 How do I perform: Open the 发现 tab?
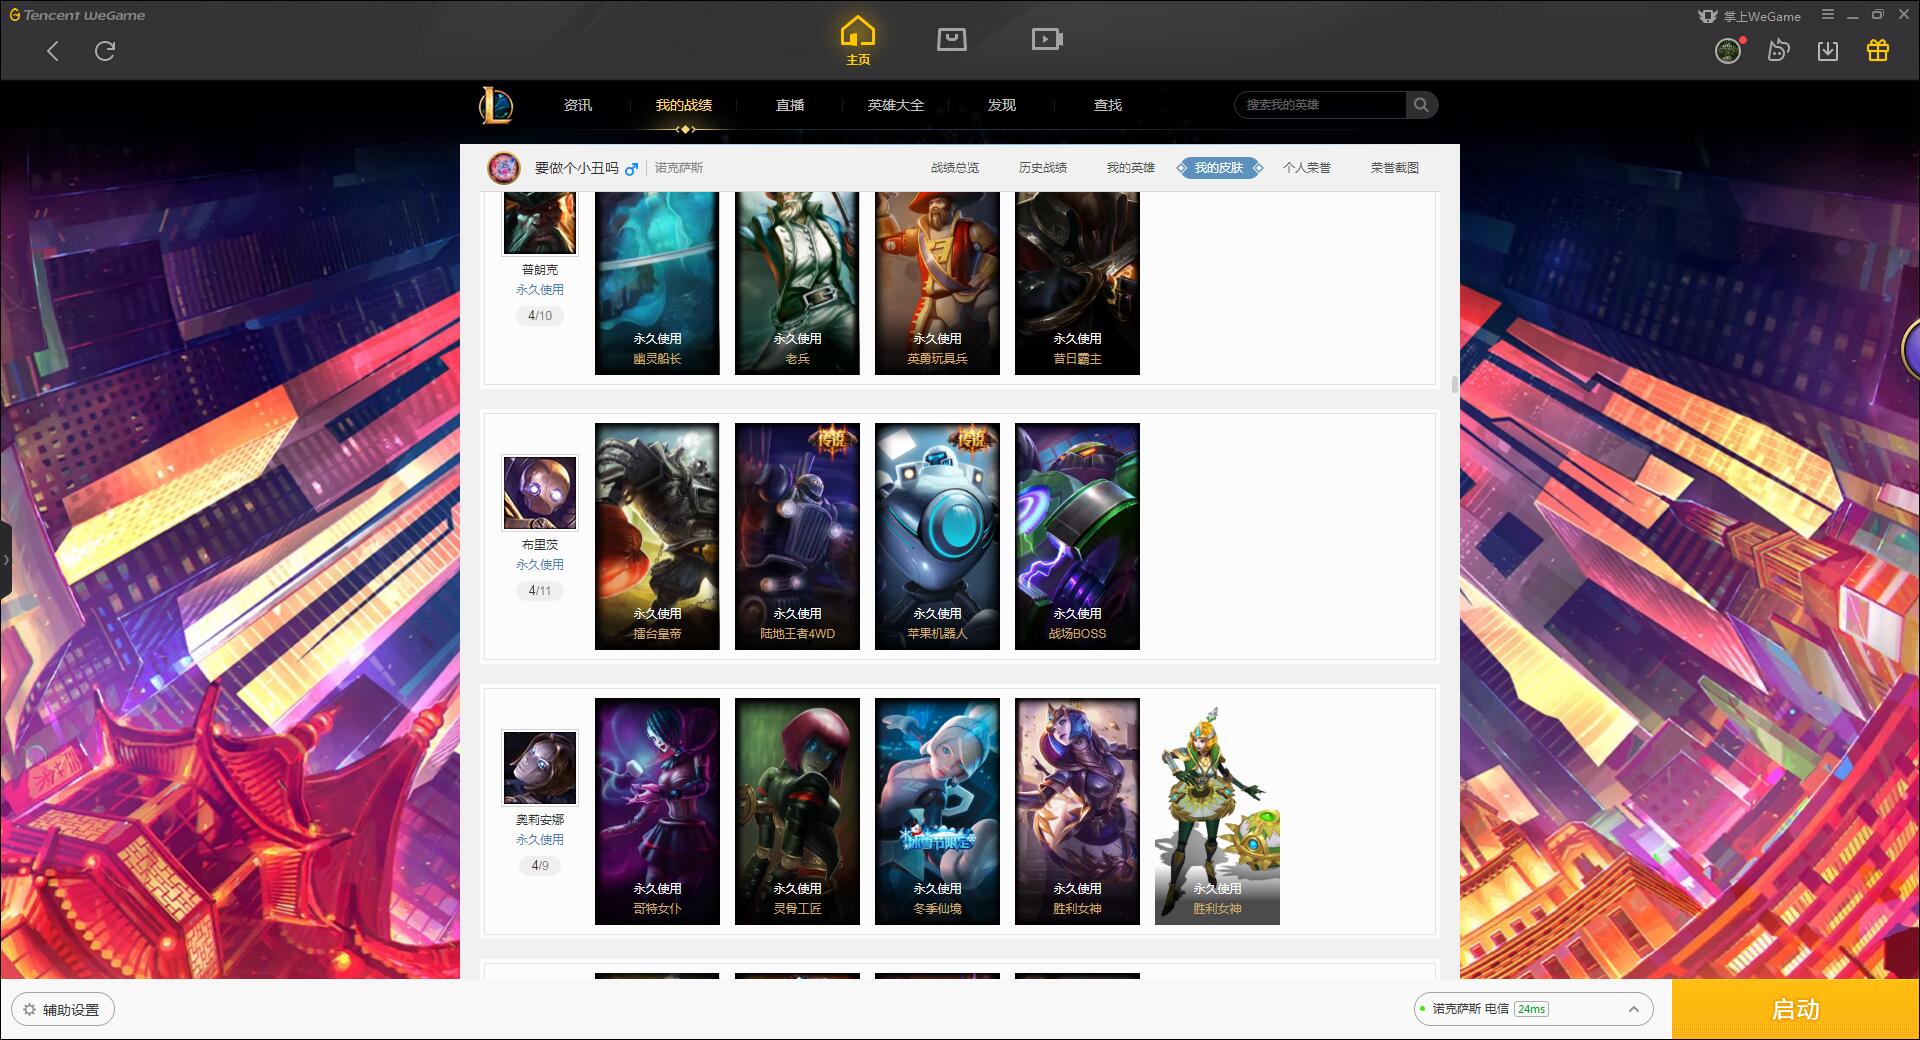[1002, 105]
